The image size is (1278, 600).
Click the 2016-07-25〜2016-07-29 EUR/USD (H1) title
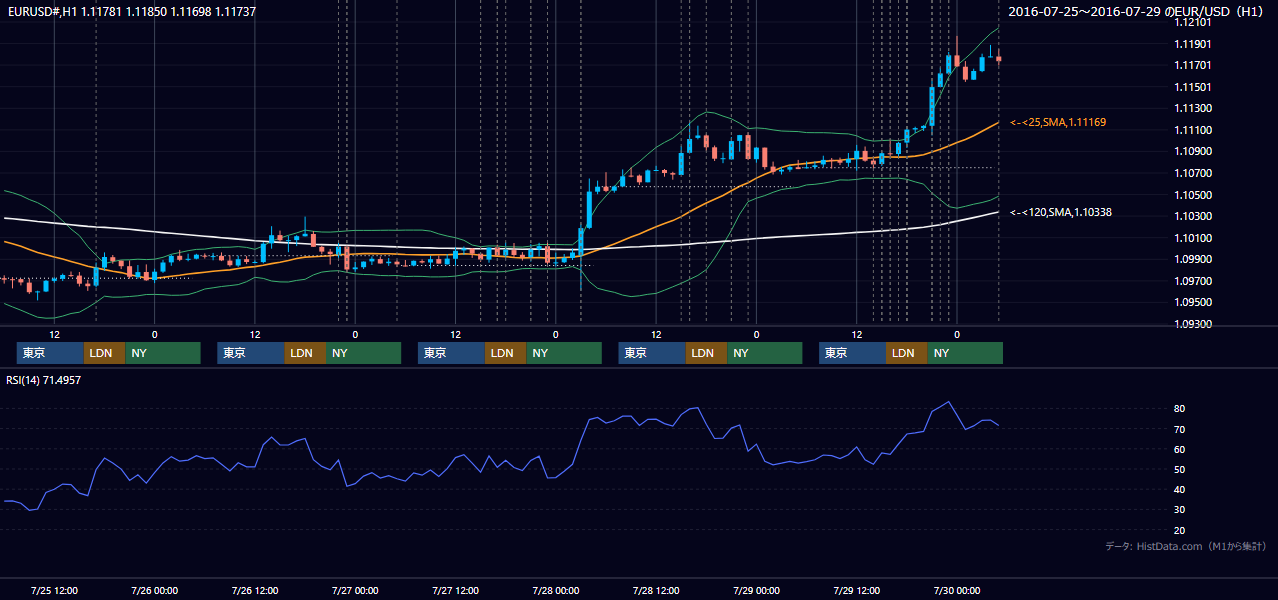pos(1137,11)
